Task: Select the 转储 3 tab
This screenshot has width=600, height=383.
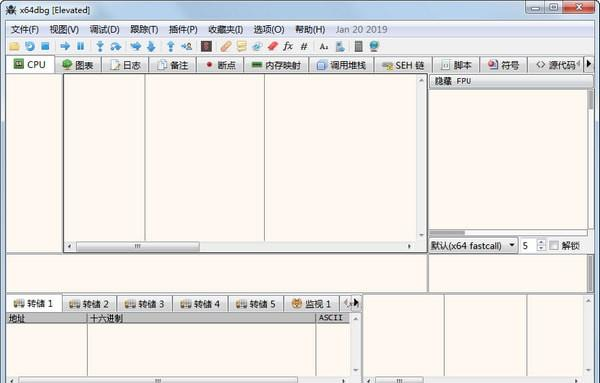Action: [x=145, y=304]
